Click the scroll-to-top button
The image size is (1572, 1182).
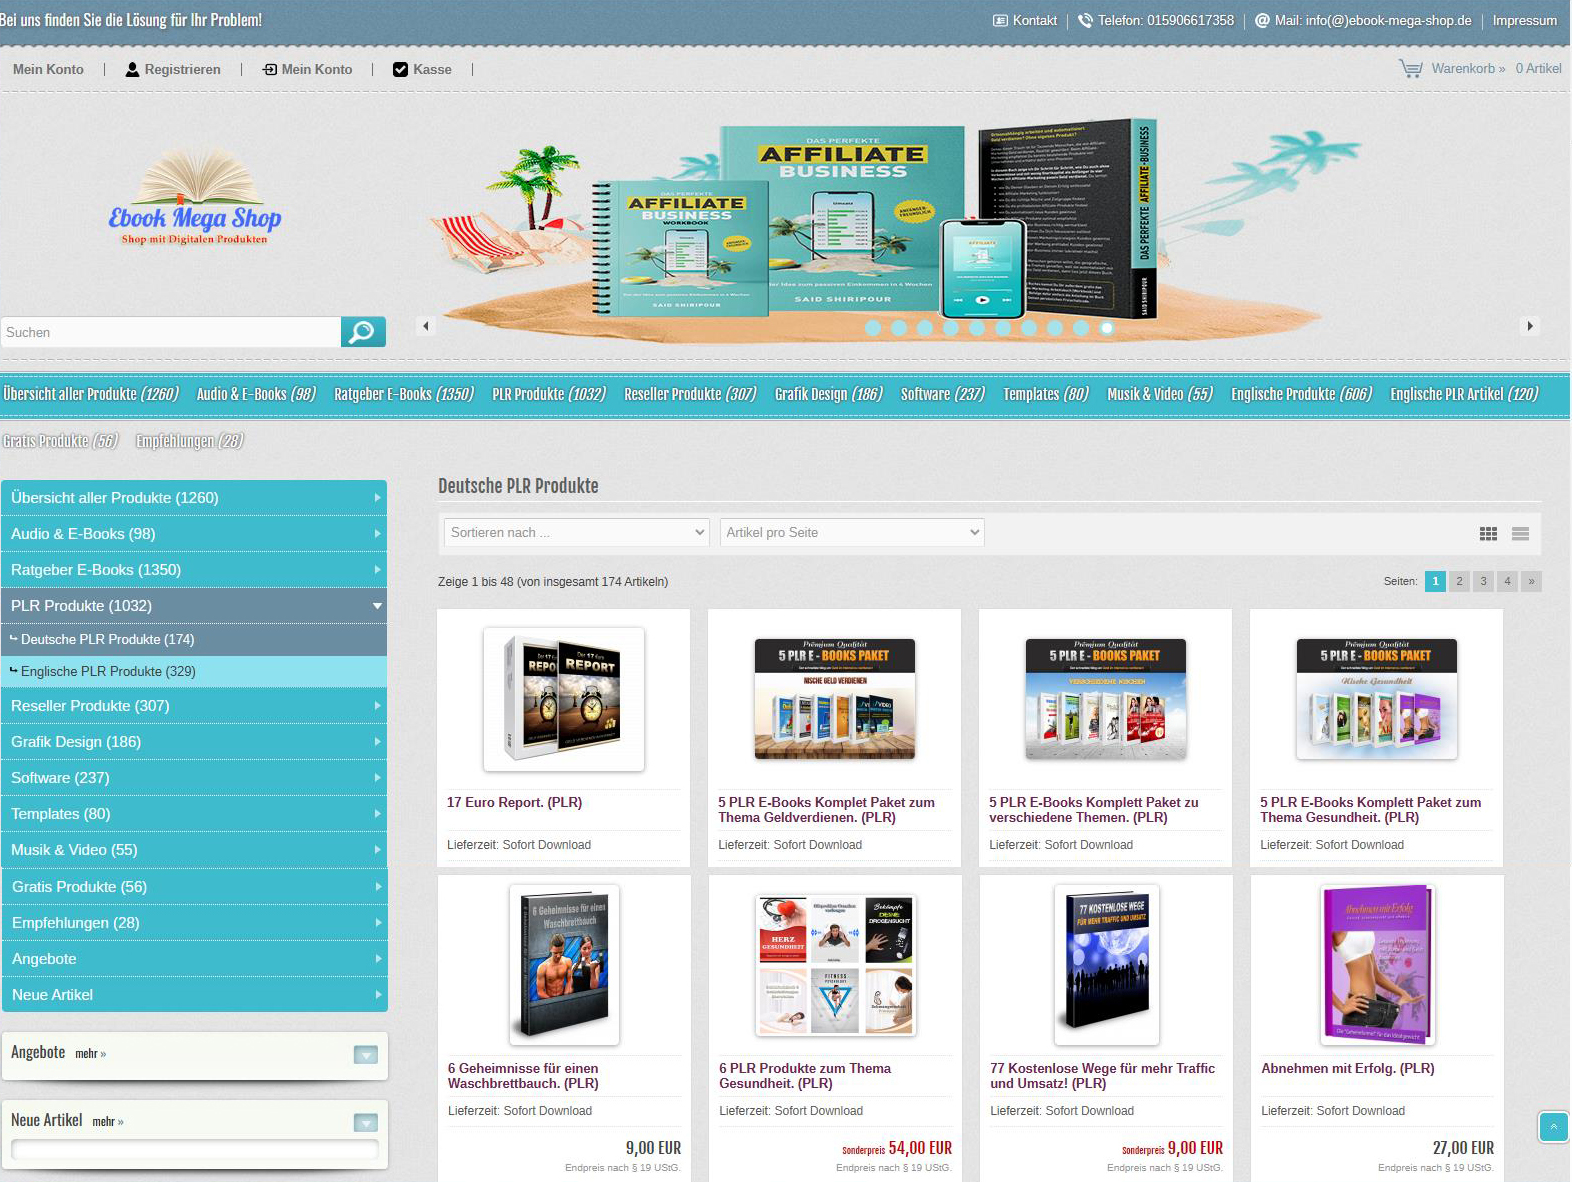(1553, 1127)
